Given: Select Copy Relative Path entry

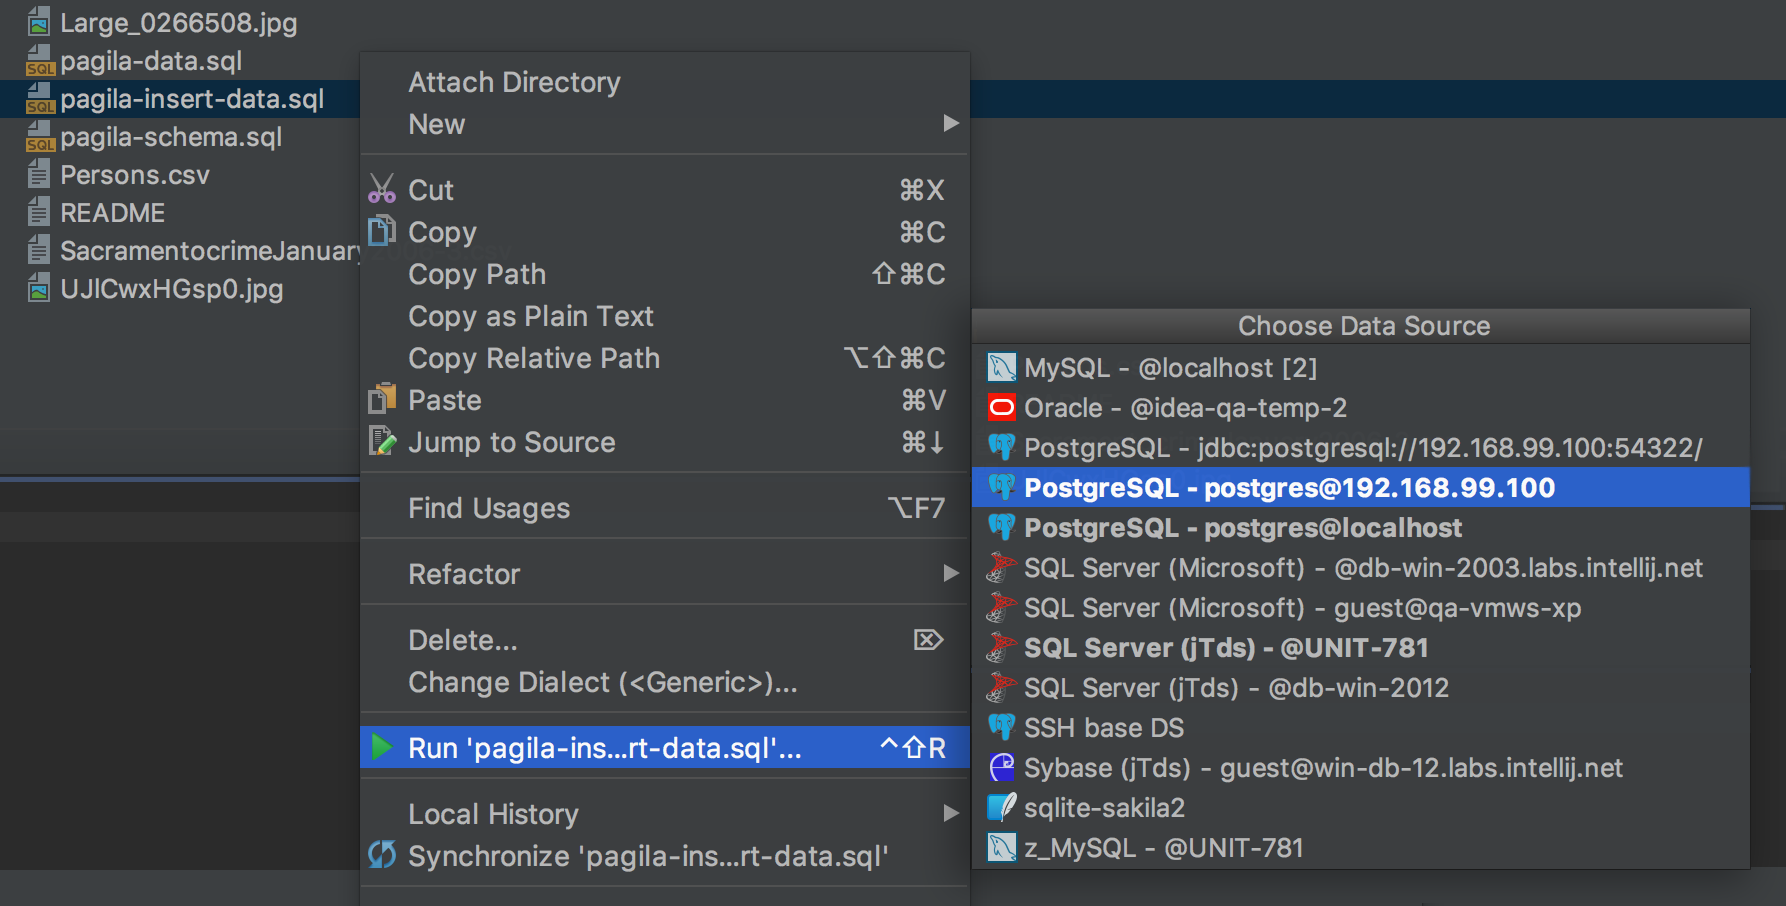Looking at the screenshot, I should [x=664, y=358].
